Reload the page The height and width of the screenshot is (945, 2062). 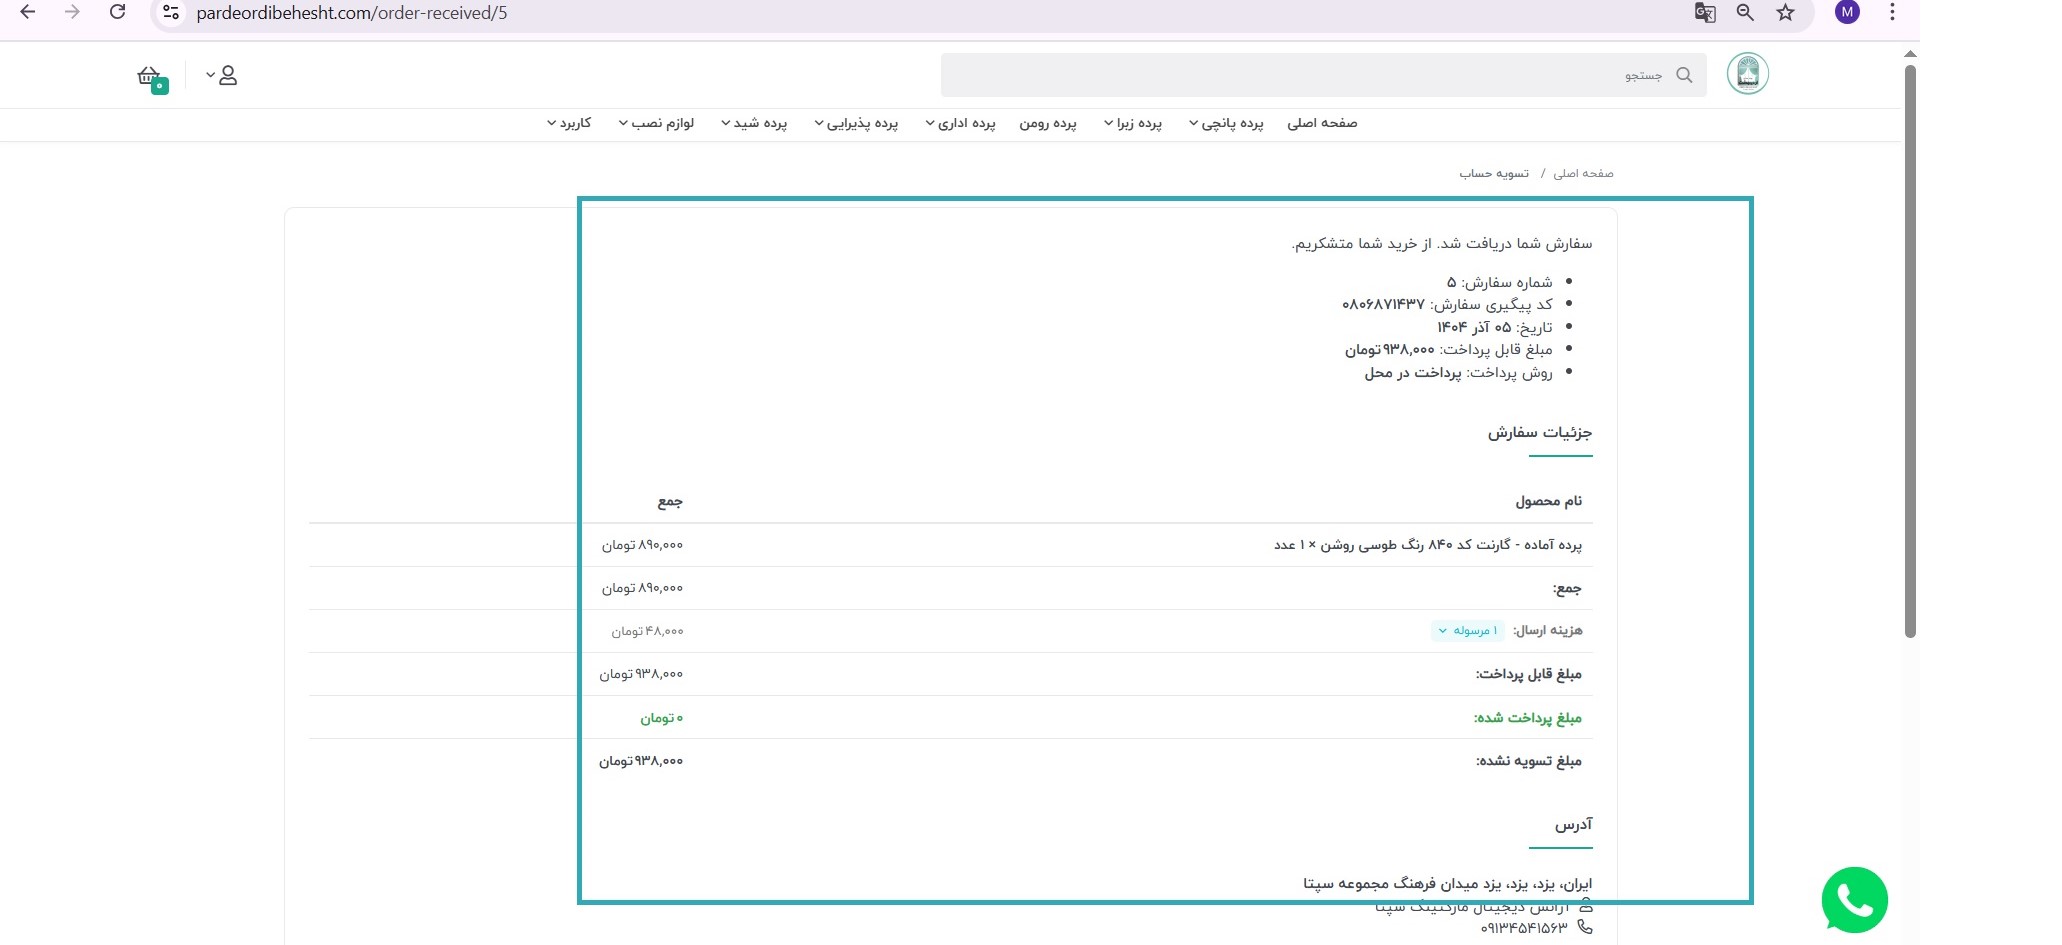pos(117,13)
